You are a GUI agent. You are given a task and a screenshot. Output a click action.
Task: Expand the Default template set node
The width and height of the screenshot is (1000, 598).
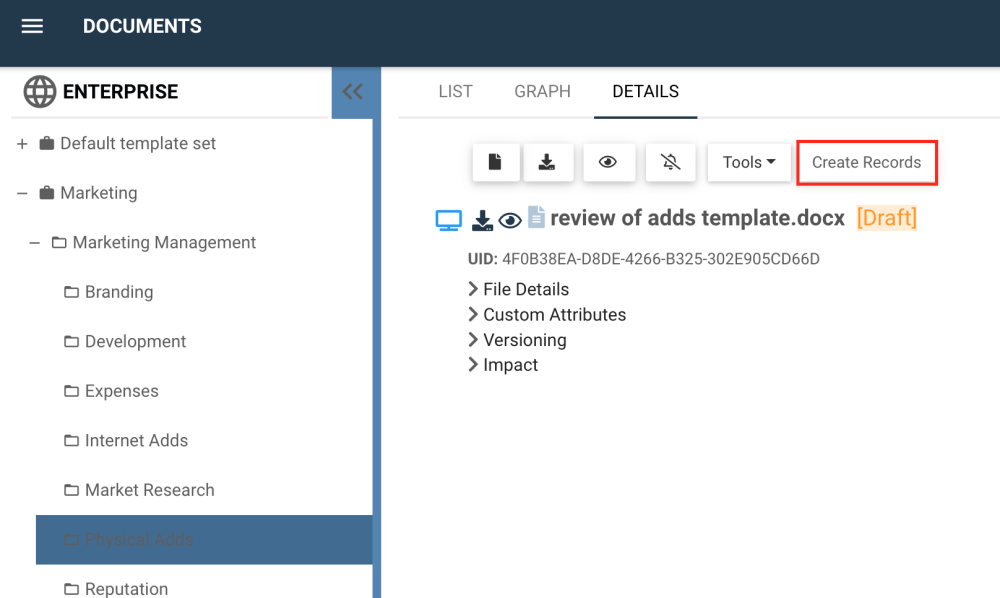pos(22,144)
